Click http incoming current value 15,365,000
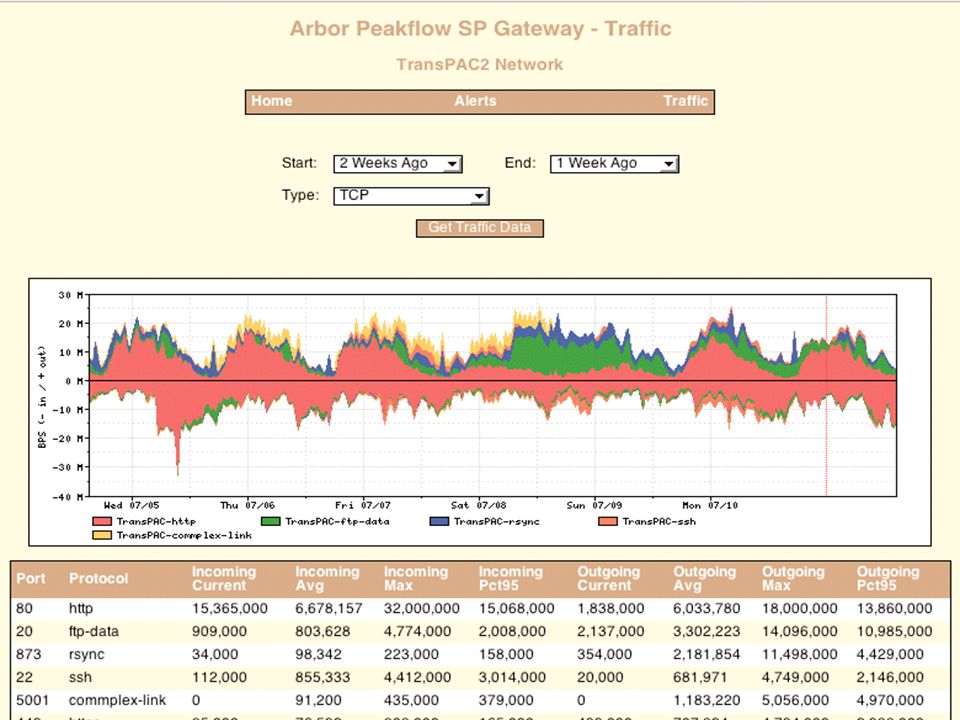 coord(230,609)
